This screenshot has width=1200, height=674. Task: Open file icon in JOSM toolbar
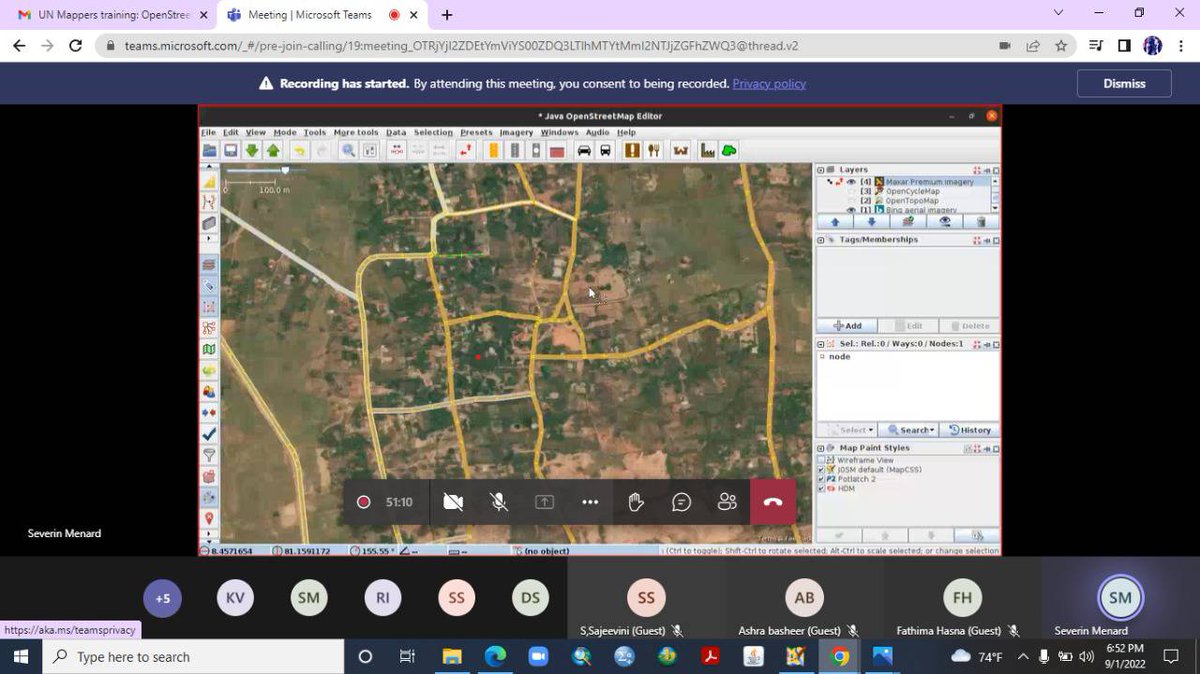click(210, 151)
